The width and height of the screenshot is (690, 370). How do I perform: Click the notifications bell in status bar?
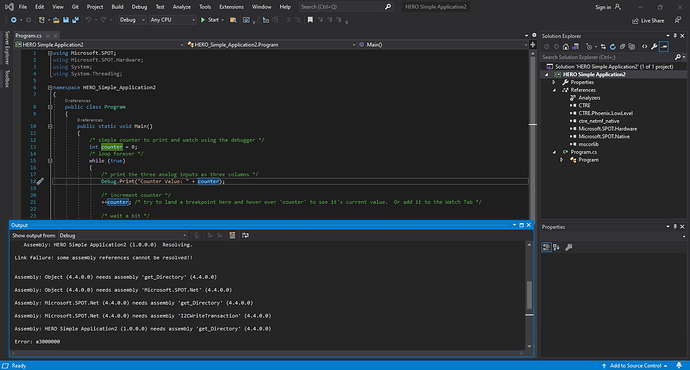(679, 366)
